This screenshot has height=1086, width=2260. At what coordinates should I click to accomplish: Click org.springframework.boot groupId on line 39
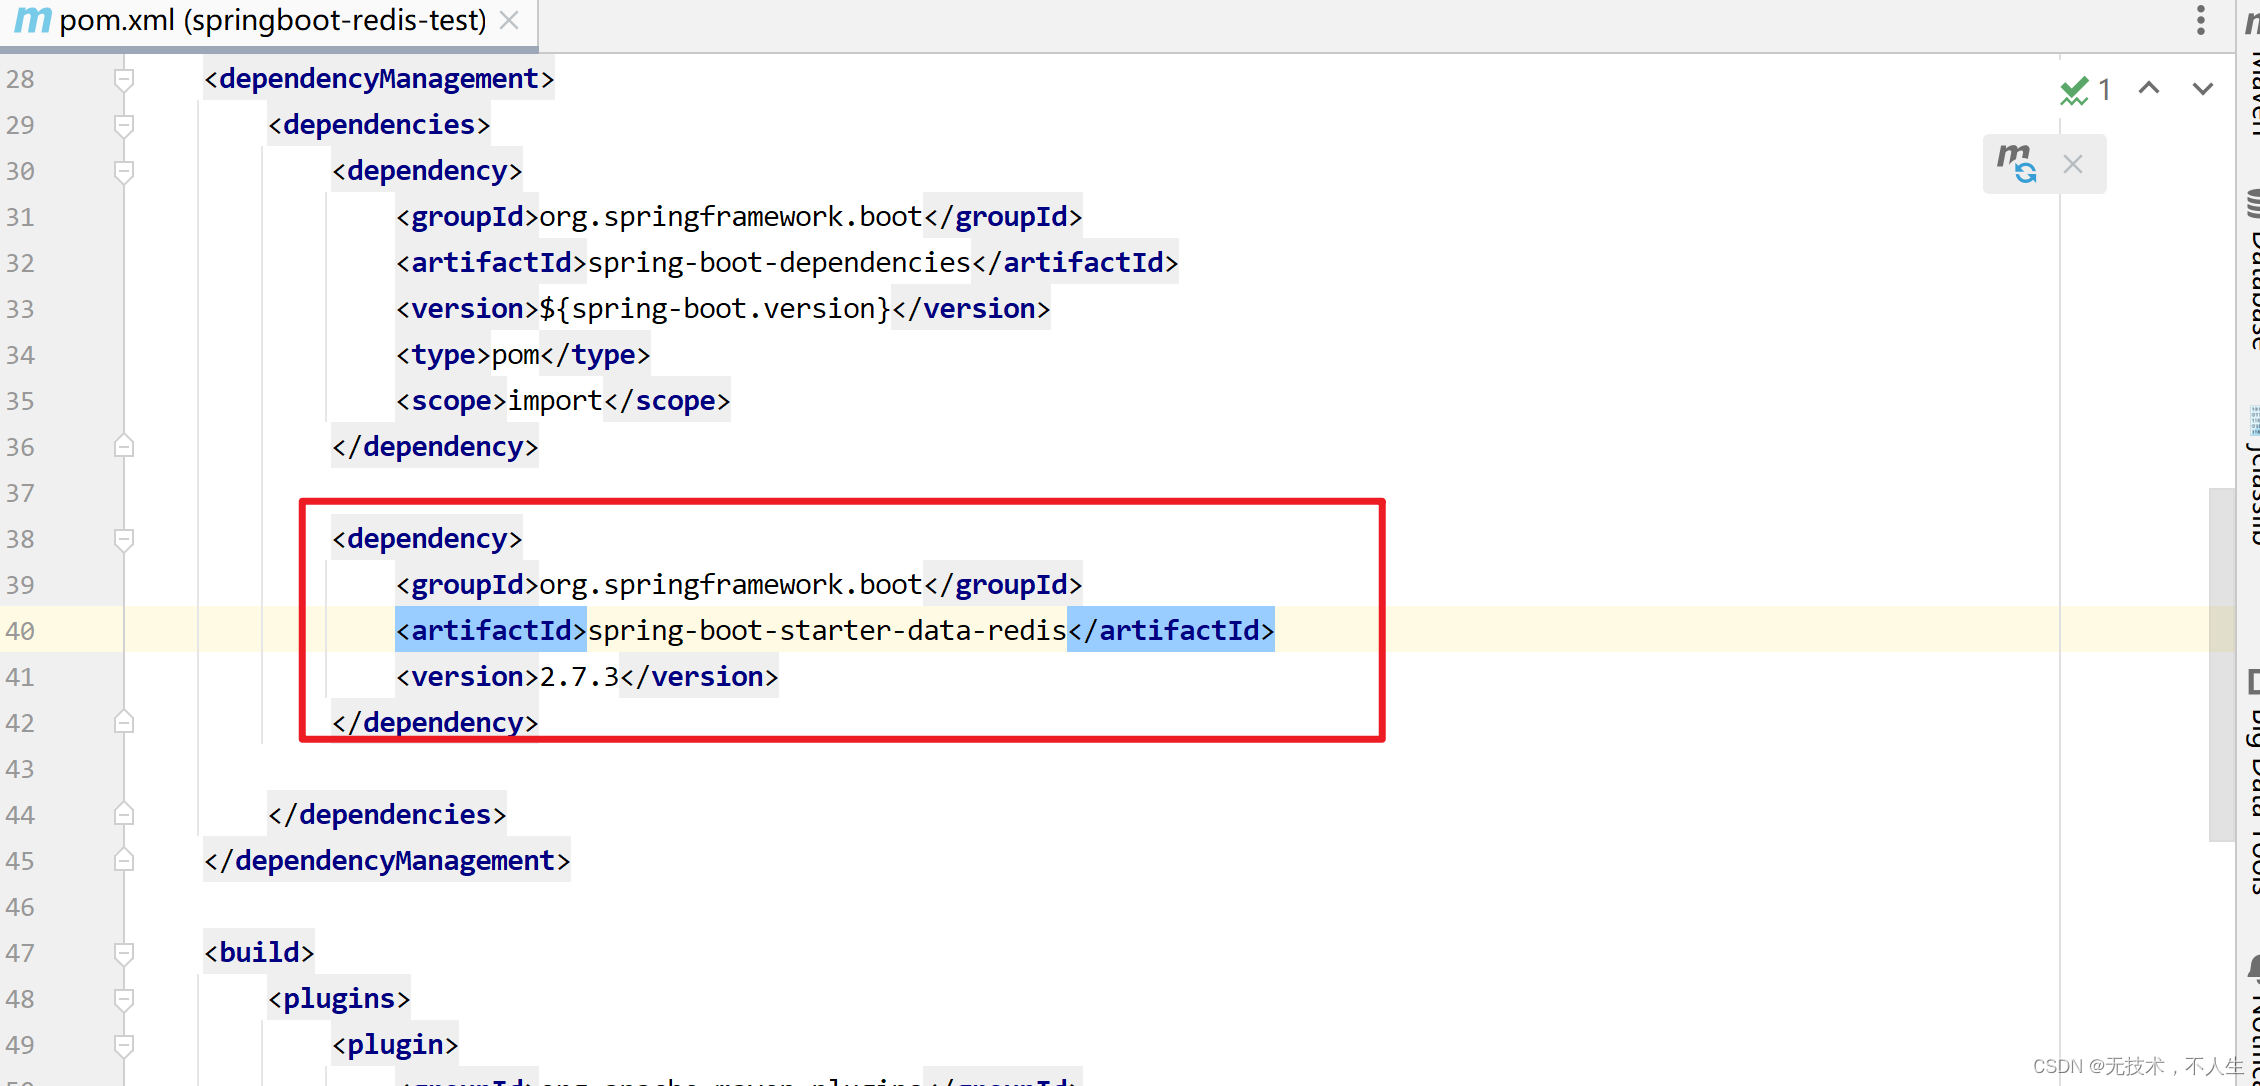click(x=731, y=585)
